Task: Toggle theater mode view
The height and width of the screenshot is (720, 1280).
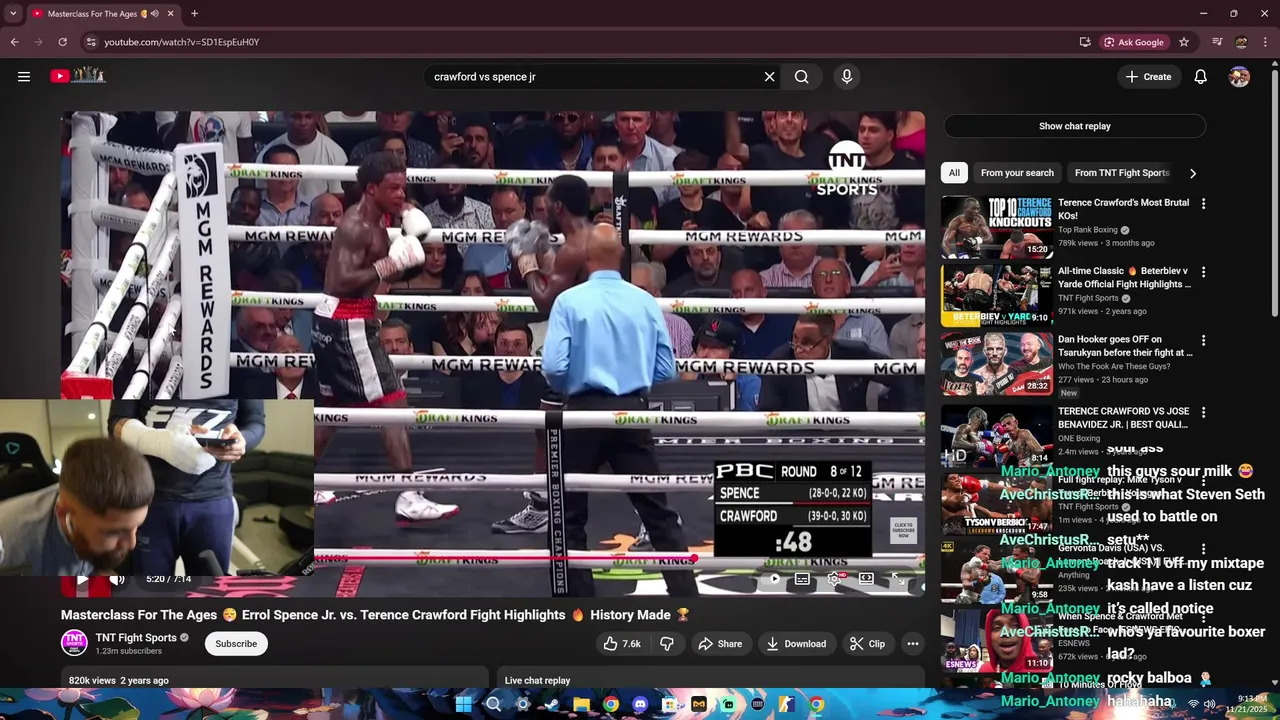Action: tap(866, 579)
